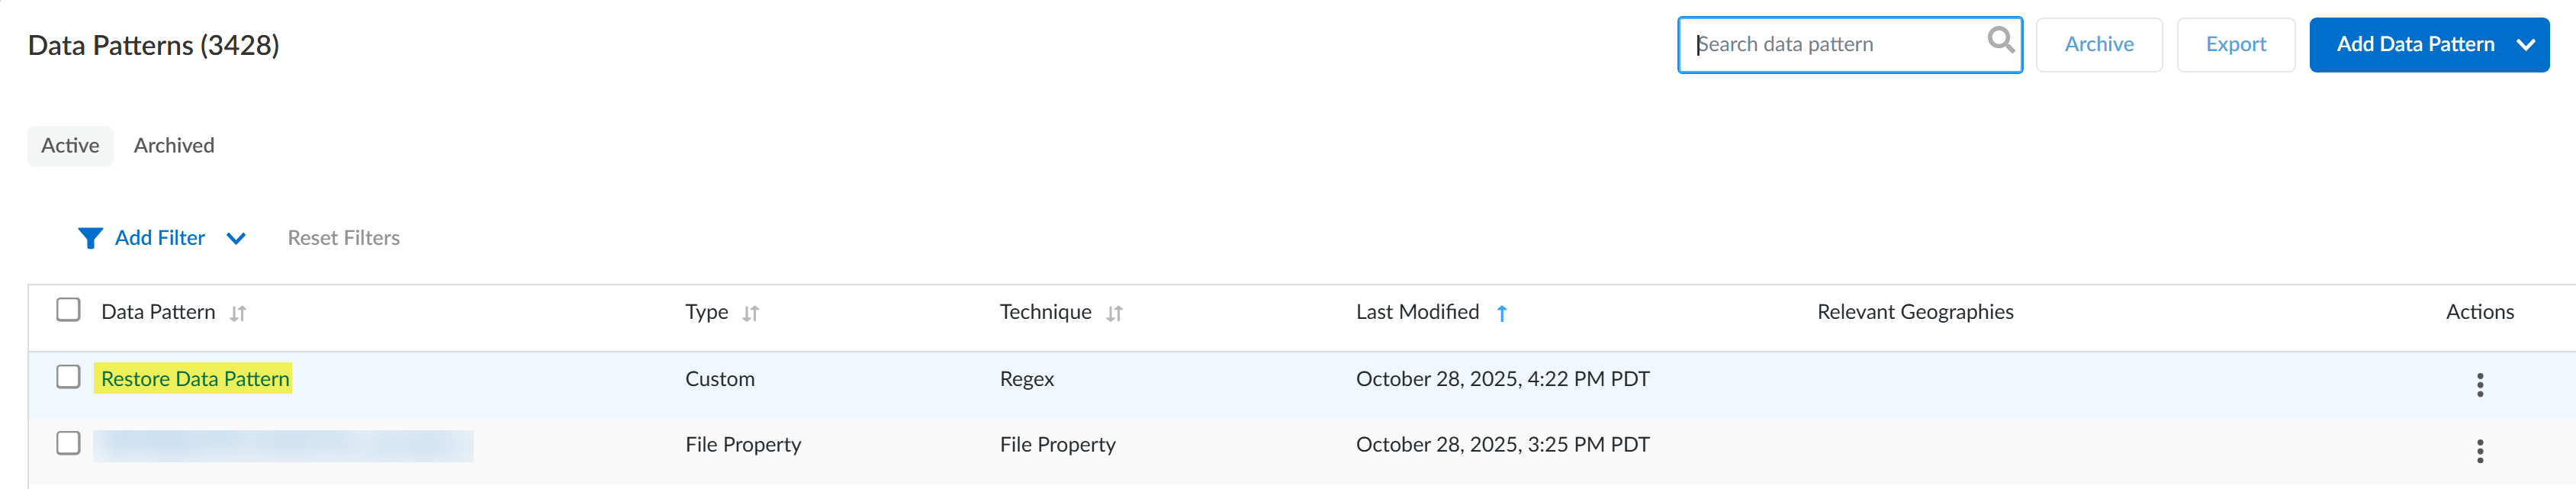Toggle Last Modified ascending sort arrow
The height and width of the screenshot is (489, 2576).
tap(1501, 314)
